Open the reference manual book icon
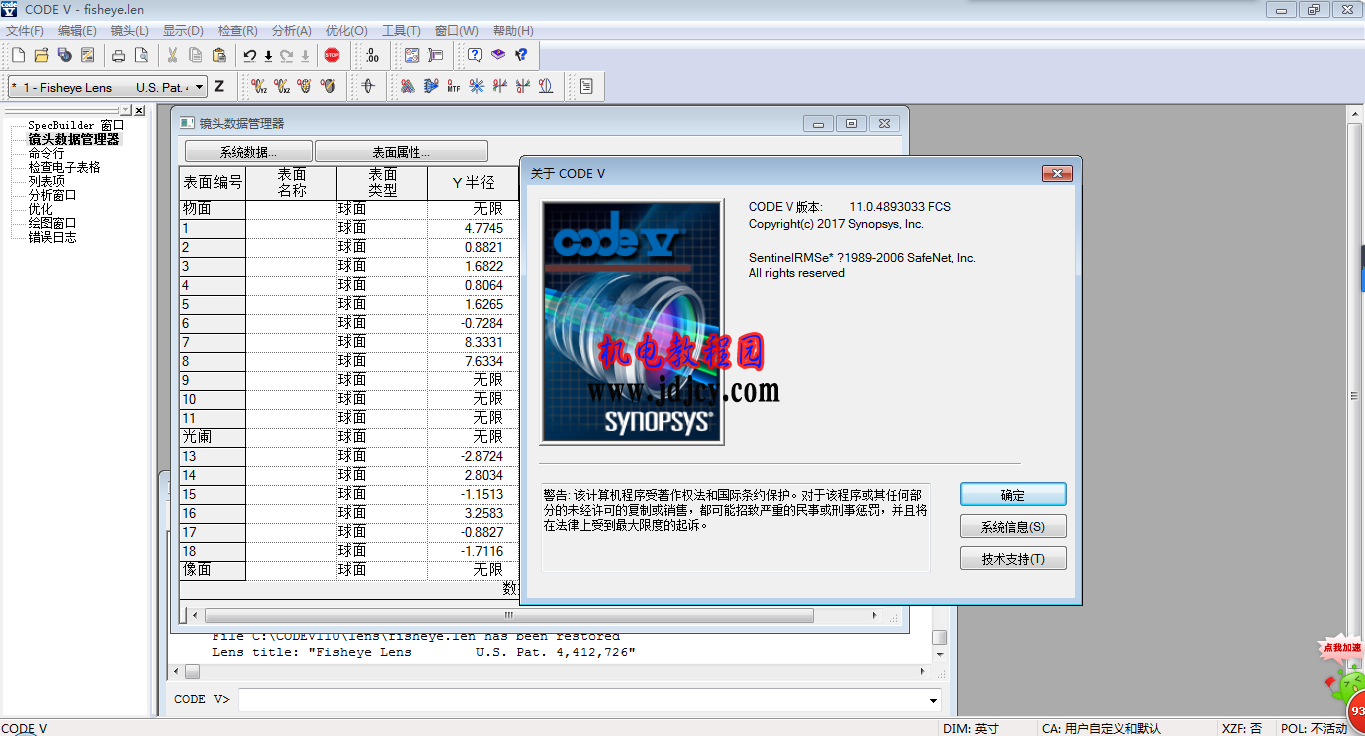 (498, 55)
